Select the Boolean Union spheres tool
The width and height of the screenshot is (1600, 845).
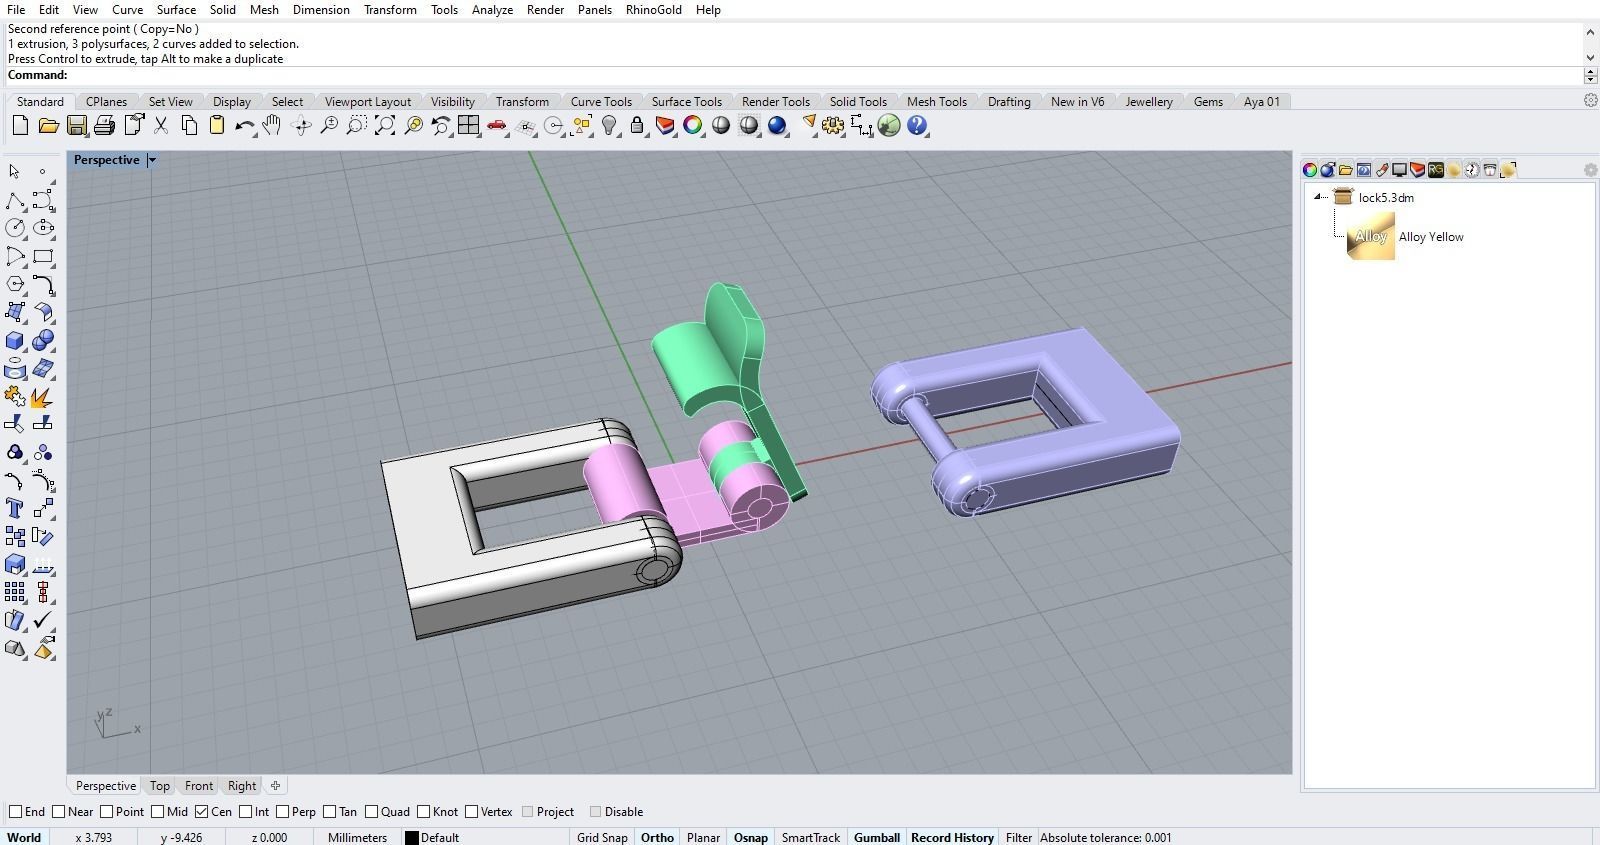(x=43, y=340)
